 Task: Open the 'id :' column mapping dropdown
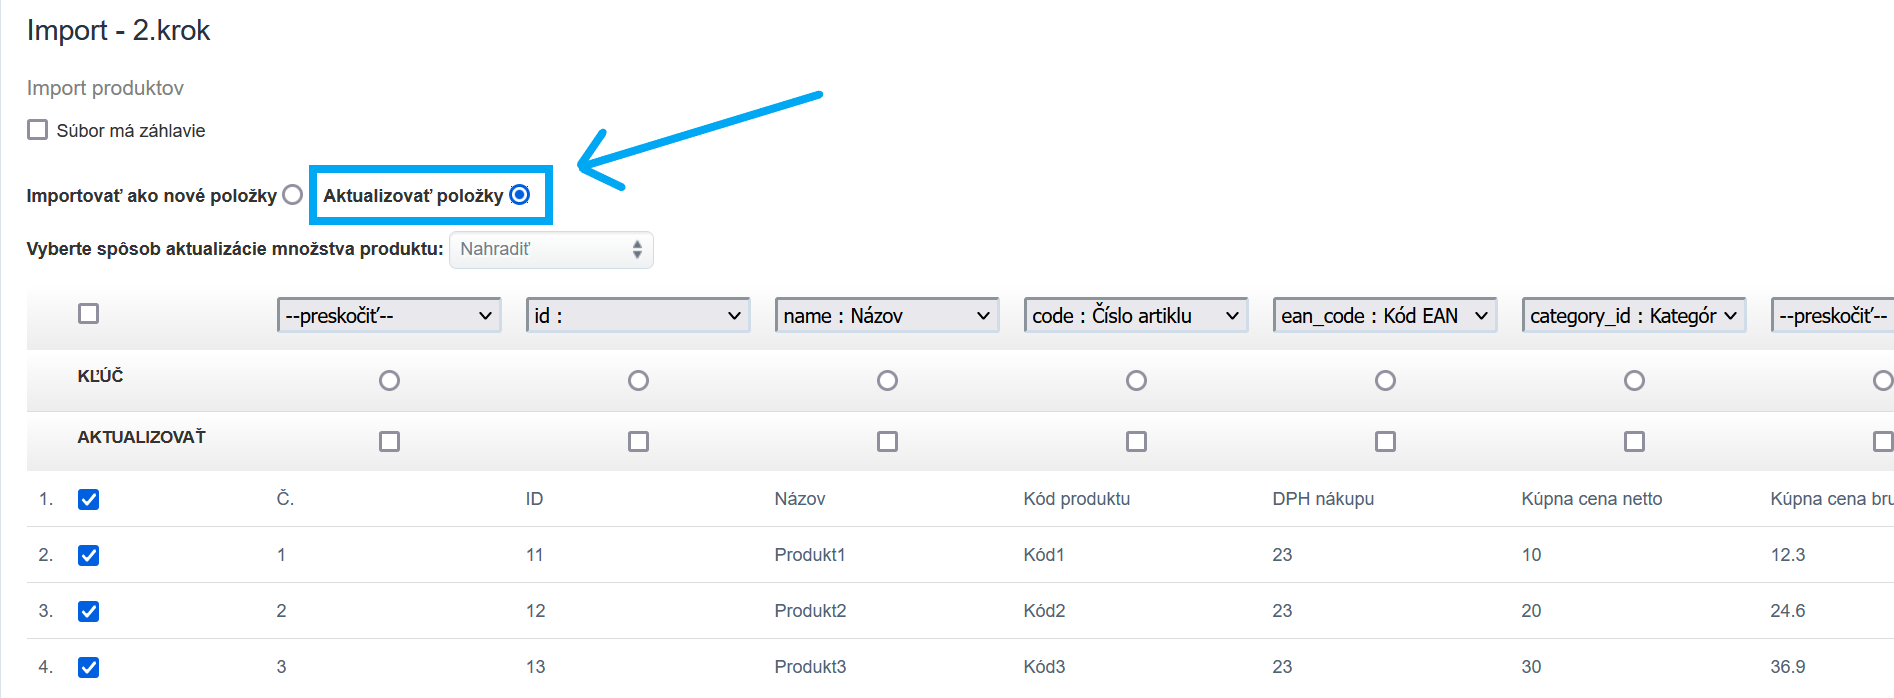click(638, 316)
